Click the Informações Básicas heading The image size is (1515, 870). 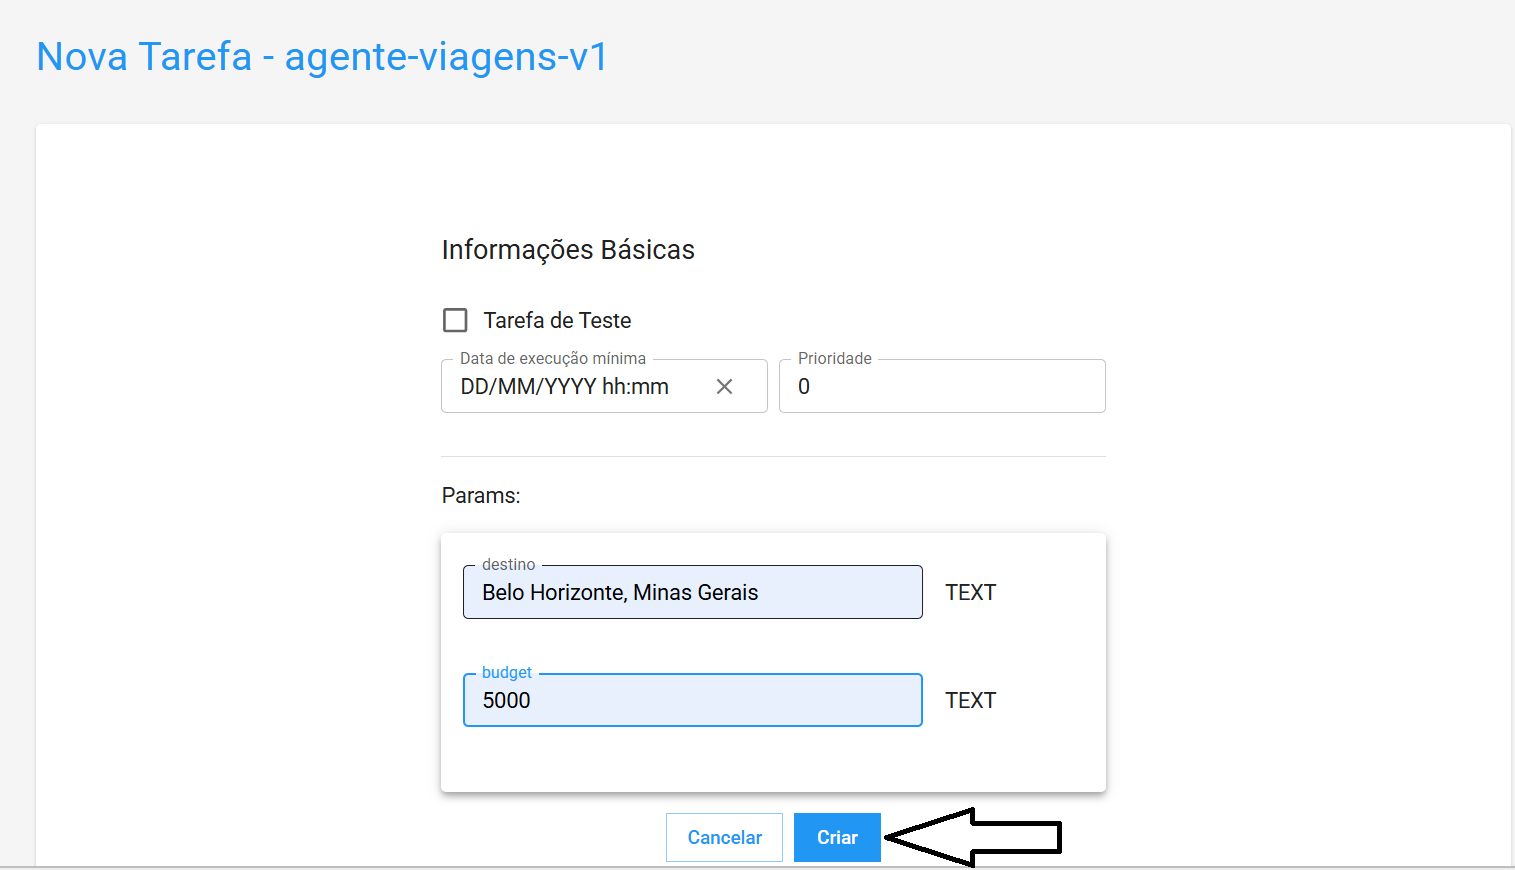568,250
